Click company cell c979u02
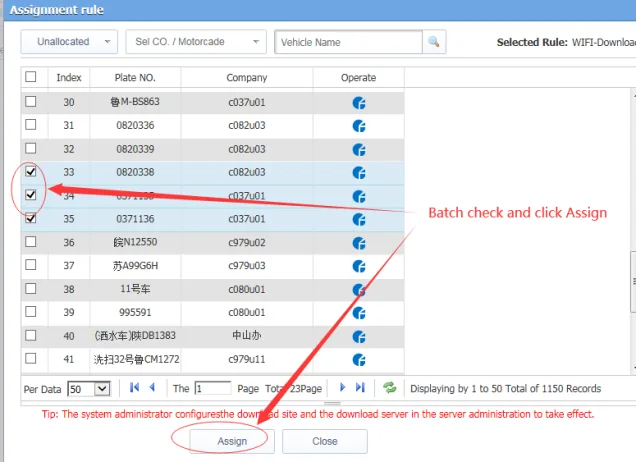The height and width of the screenshot is (462, 636). pyautogui.click(x=247, y=242)
